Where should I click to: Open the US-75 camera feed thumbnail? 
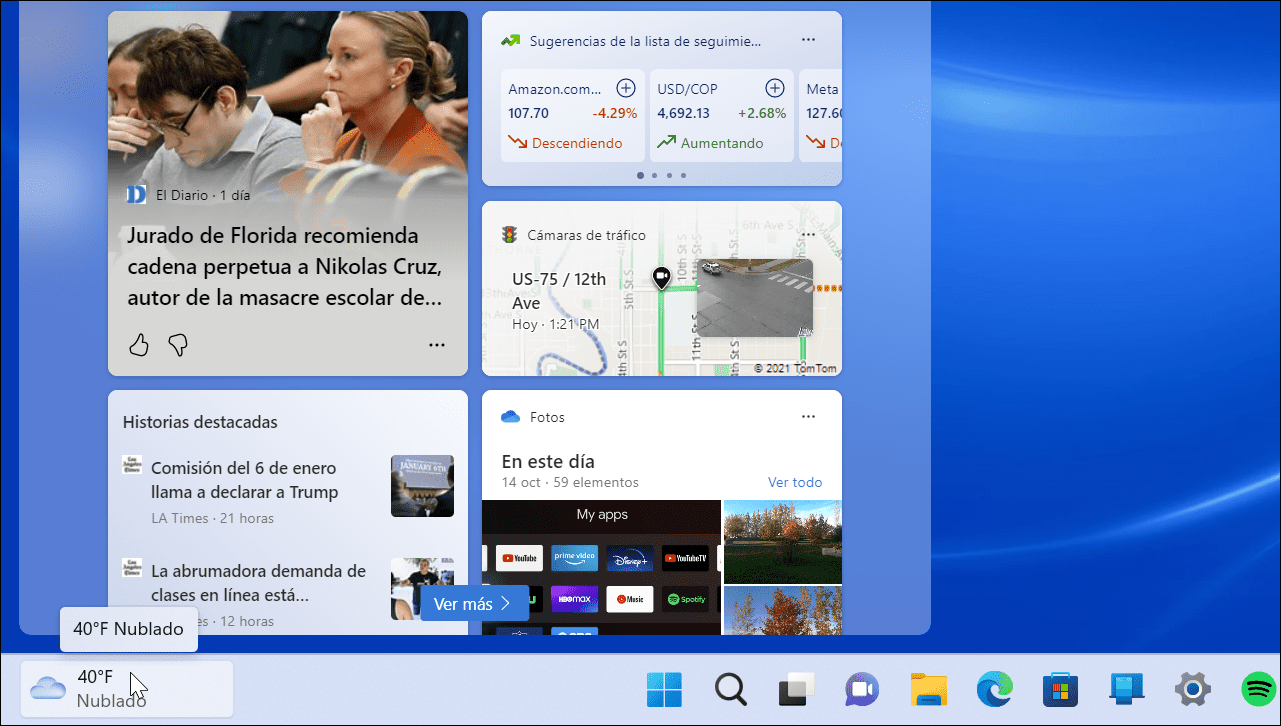coord(755,297)
